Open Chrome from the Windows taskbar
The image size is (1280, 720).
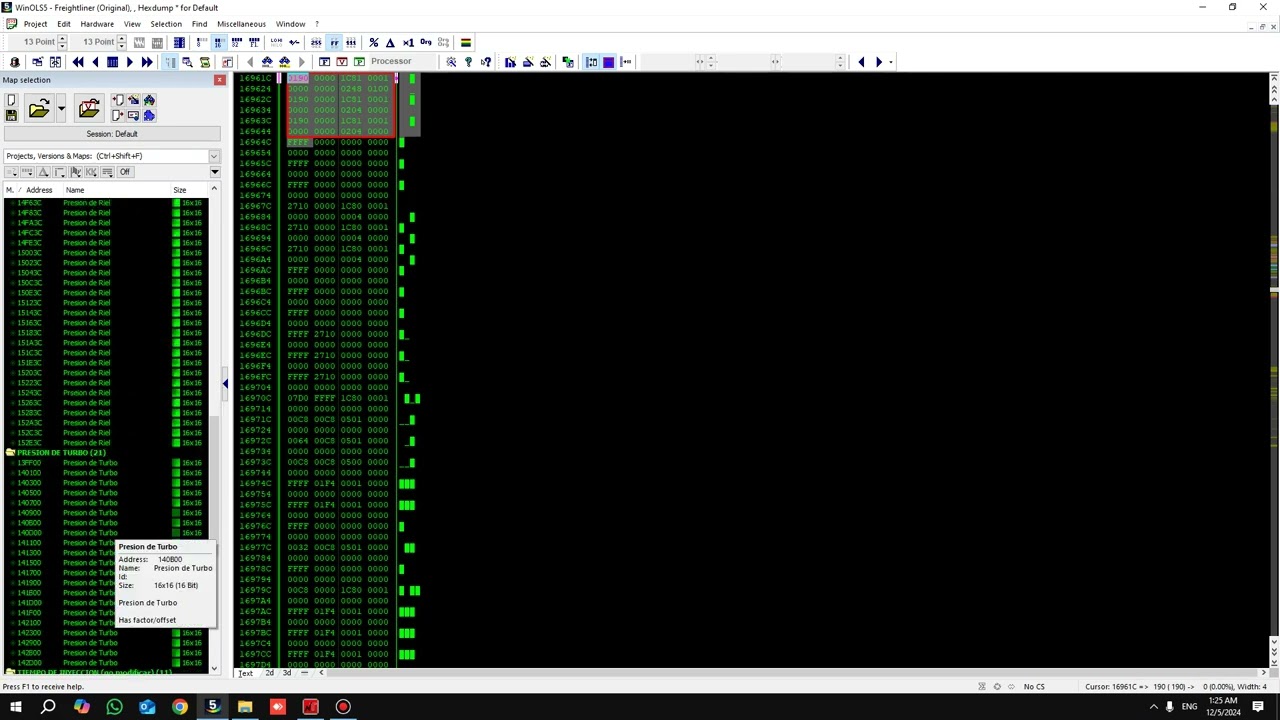coord(179,707)
